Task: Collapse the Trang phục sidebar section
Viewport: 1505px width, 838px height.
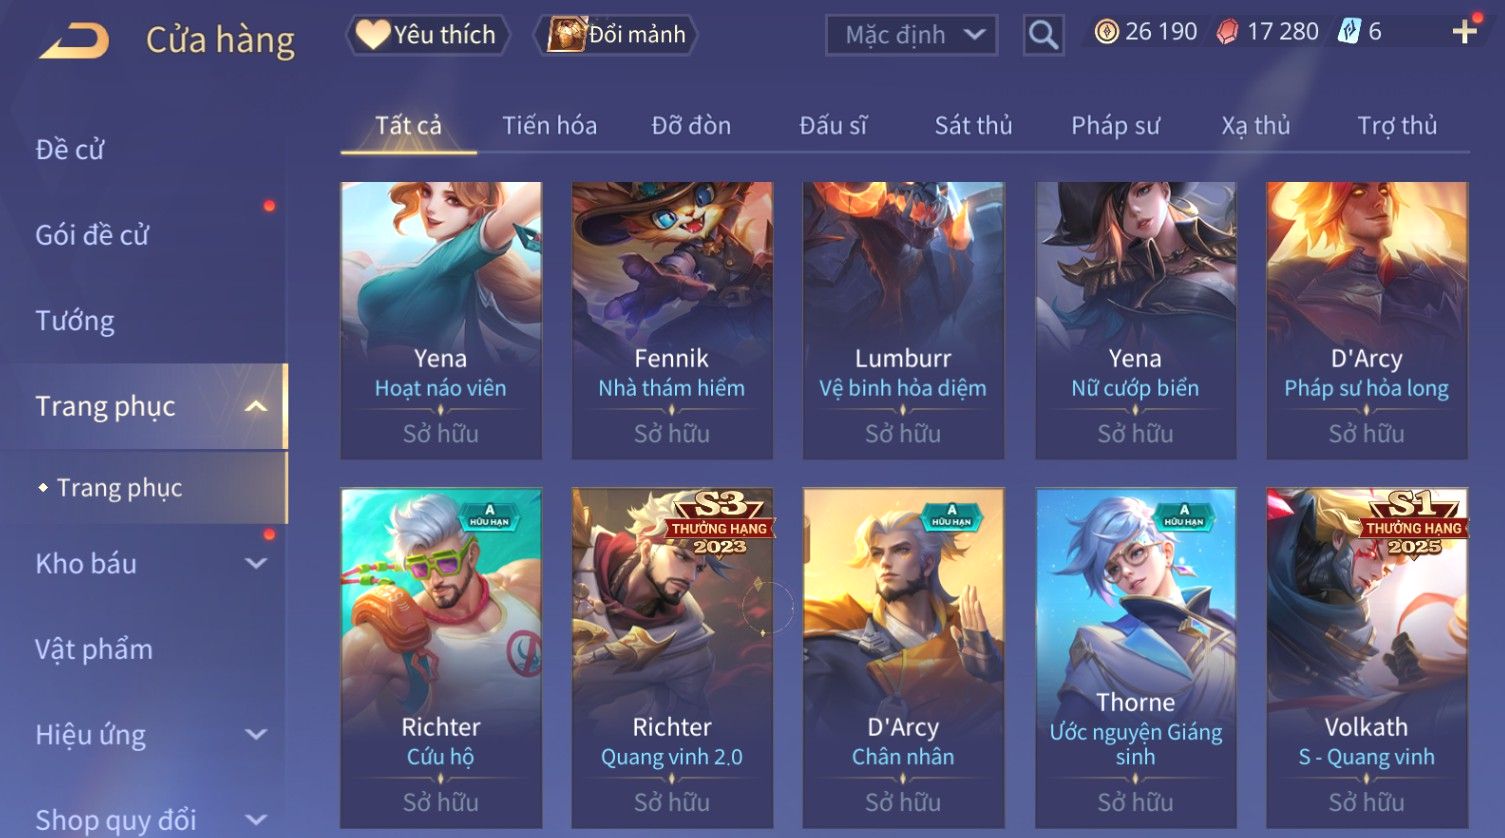Action: (256, 406)
